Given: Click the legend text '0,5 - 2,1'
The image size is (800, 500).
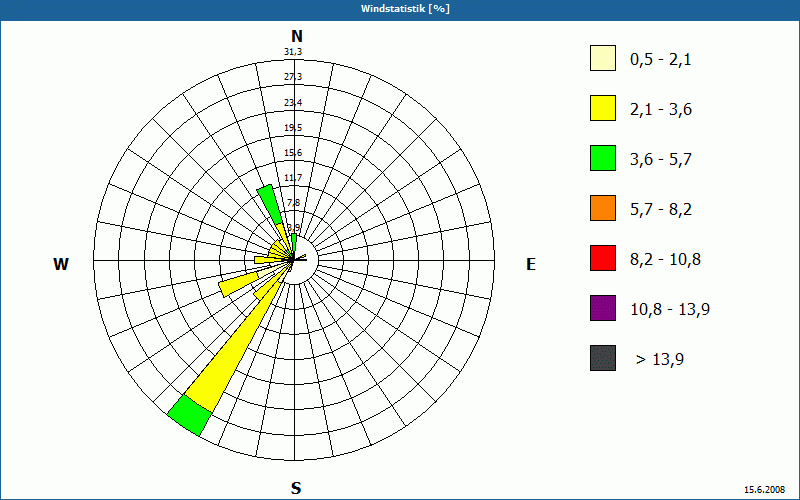Looking at the screenshot, I should [661, 60].
